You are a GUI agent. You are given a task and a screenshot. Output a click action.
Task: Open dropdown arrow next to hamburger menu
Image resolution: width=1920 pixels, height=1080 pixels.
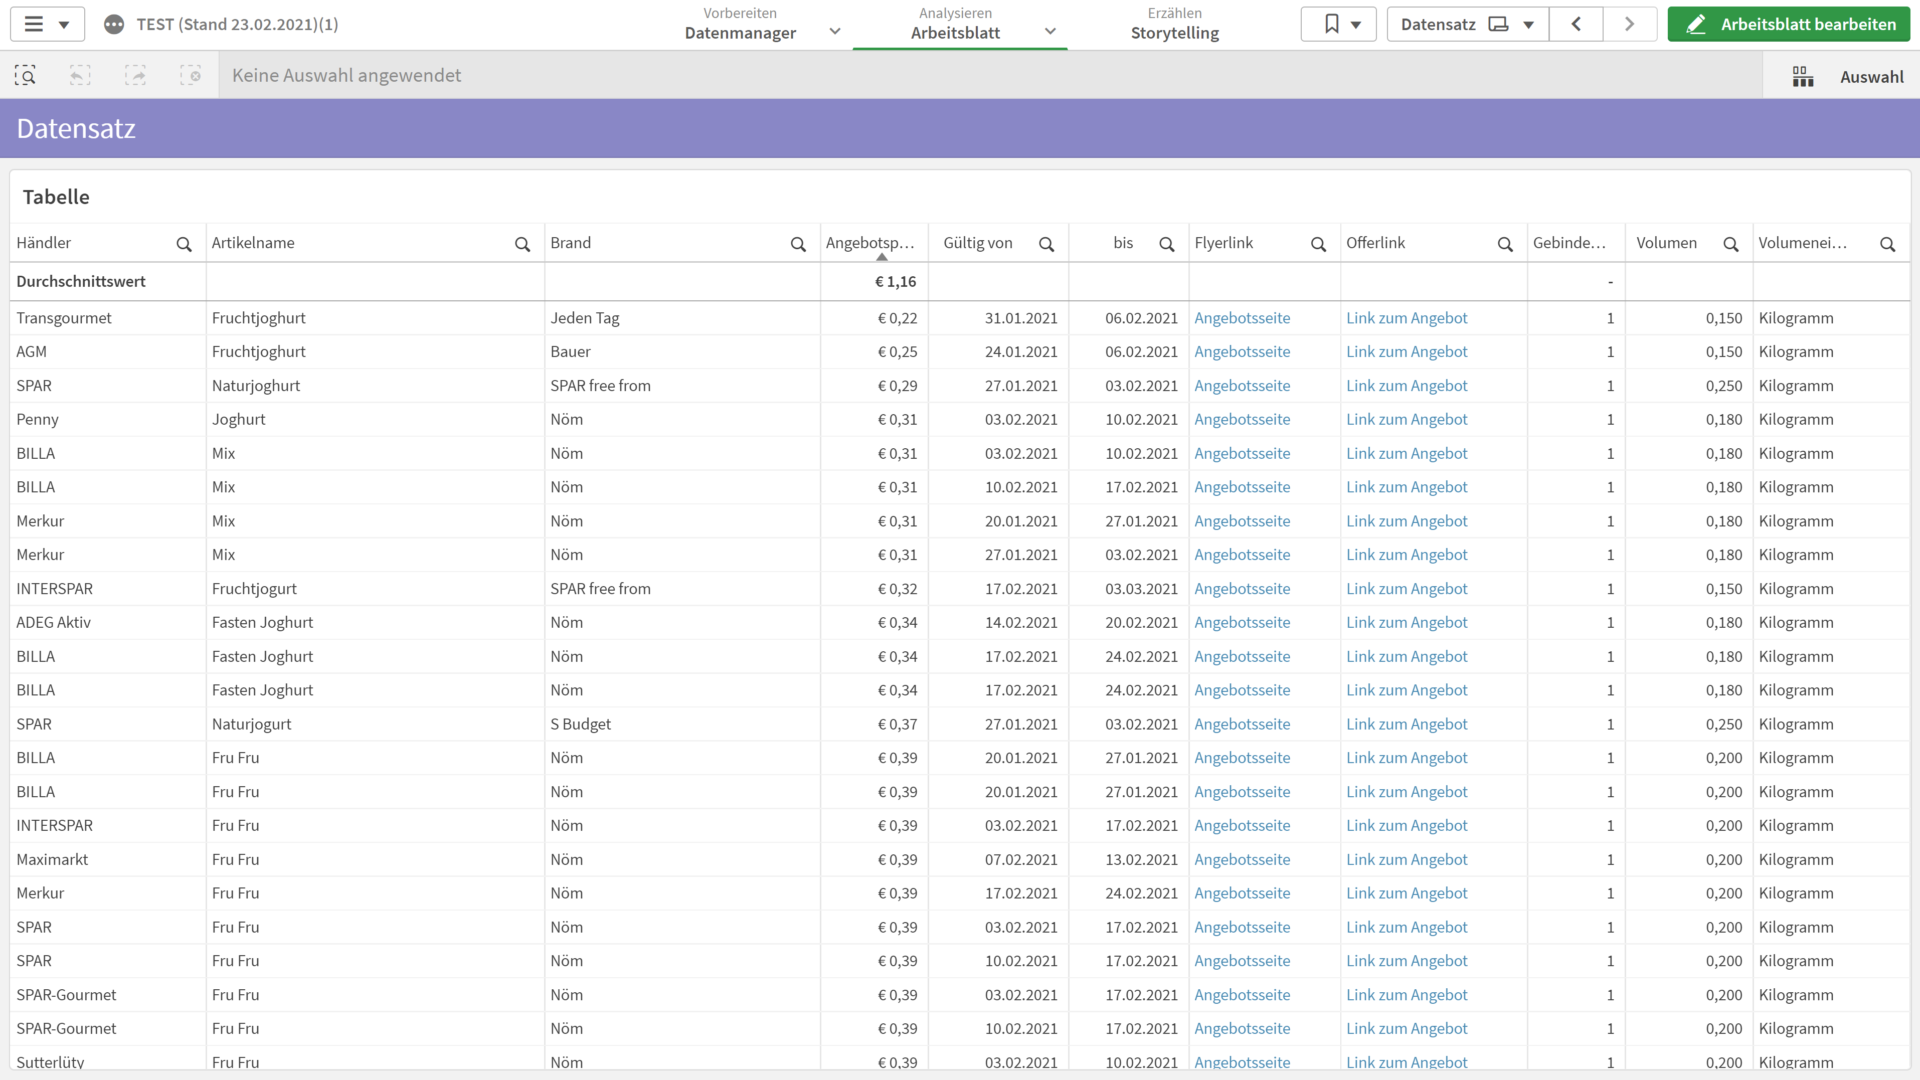[64, 25]
